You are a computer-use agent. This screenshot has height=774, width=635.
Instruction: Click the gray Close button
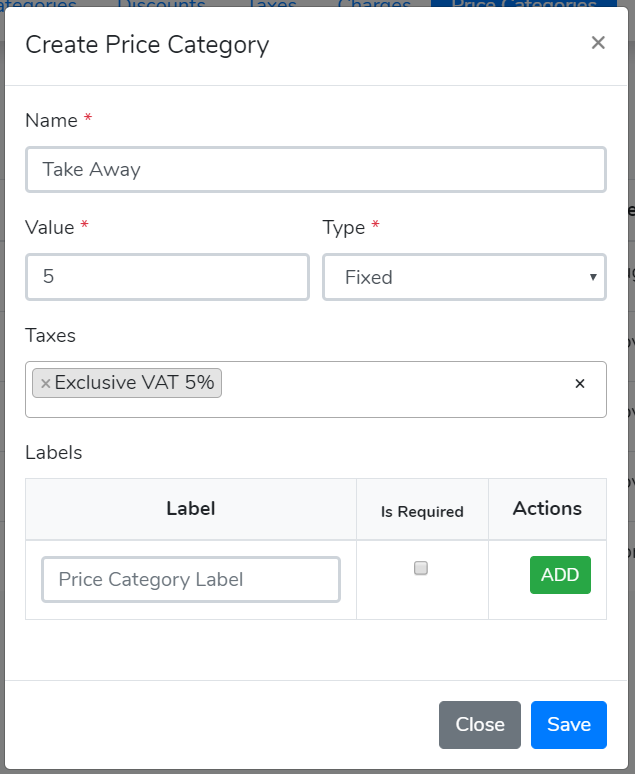479,725
